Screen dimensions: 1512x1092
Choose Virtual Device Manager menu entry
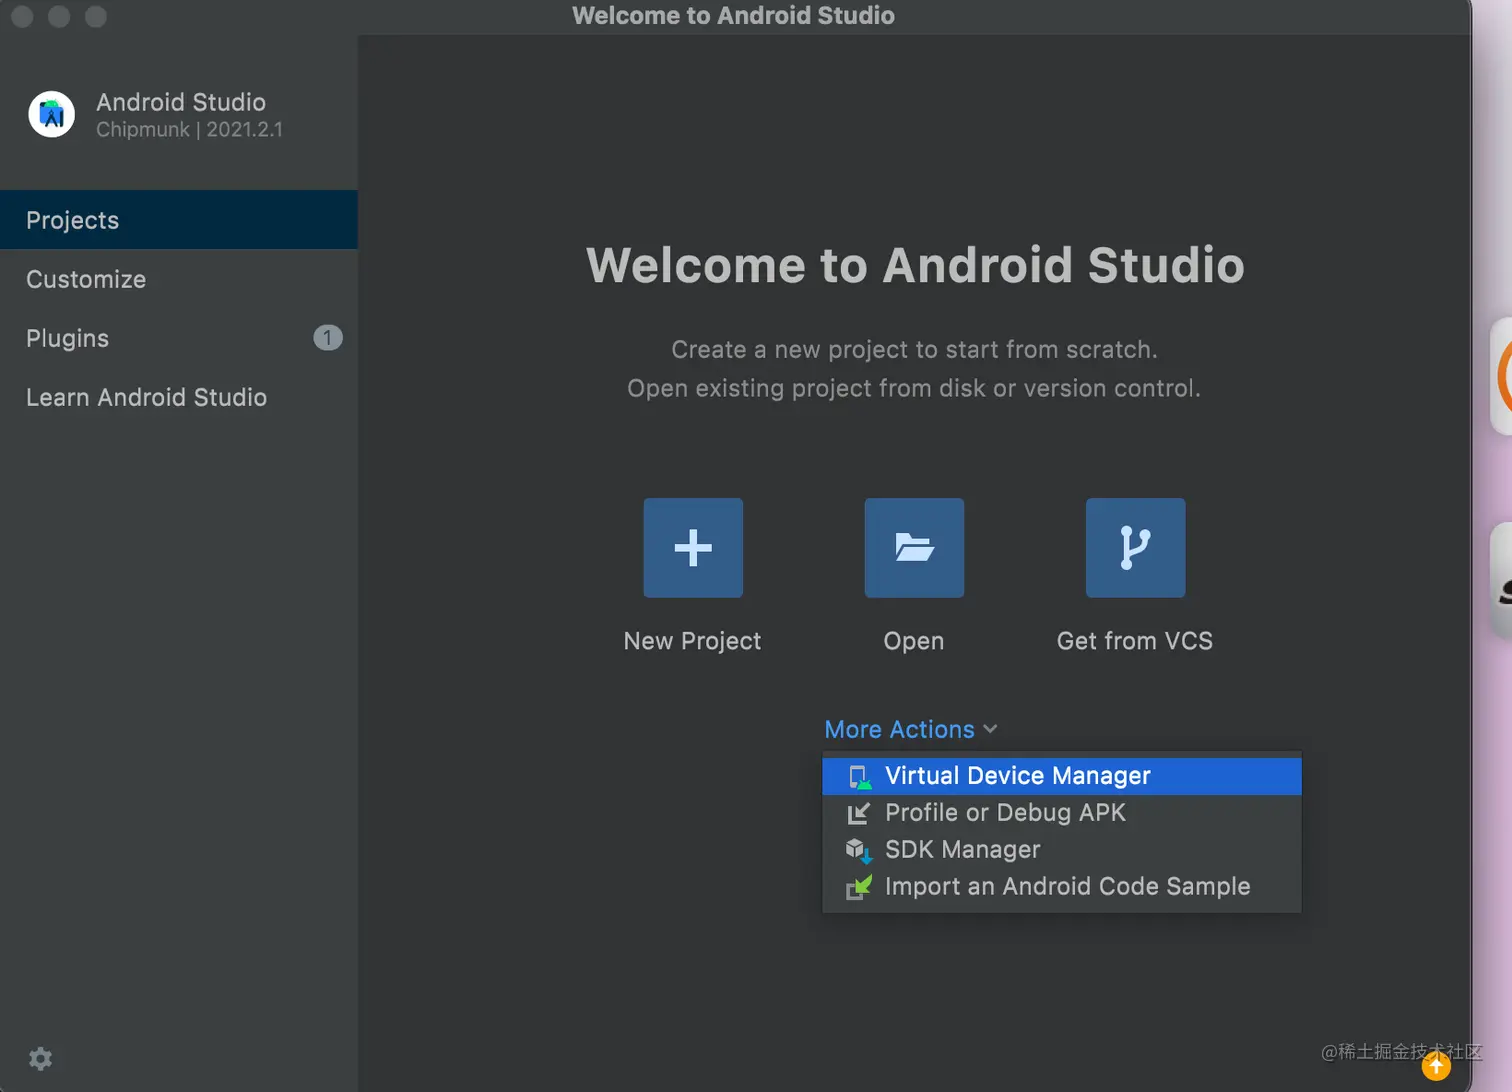coord(1062,776)
